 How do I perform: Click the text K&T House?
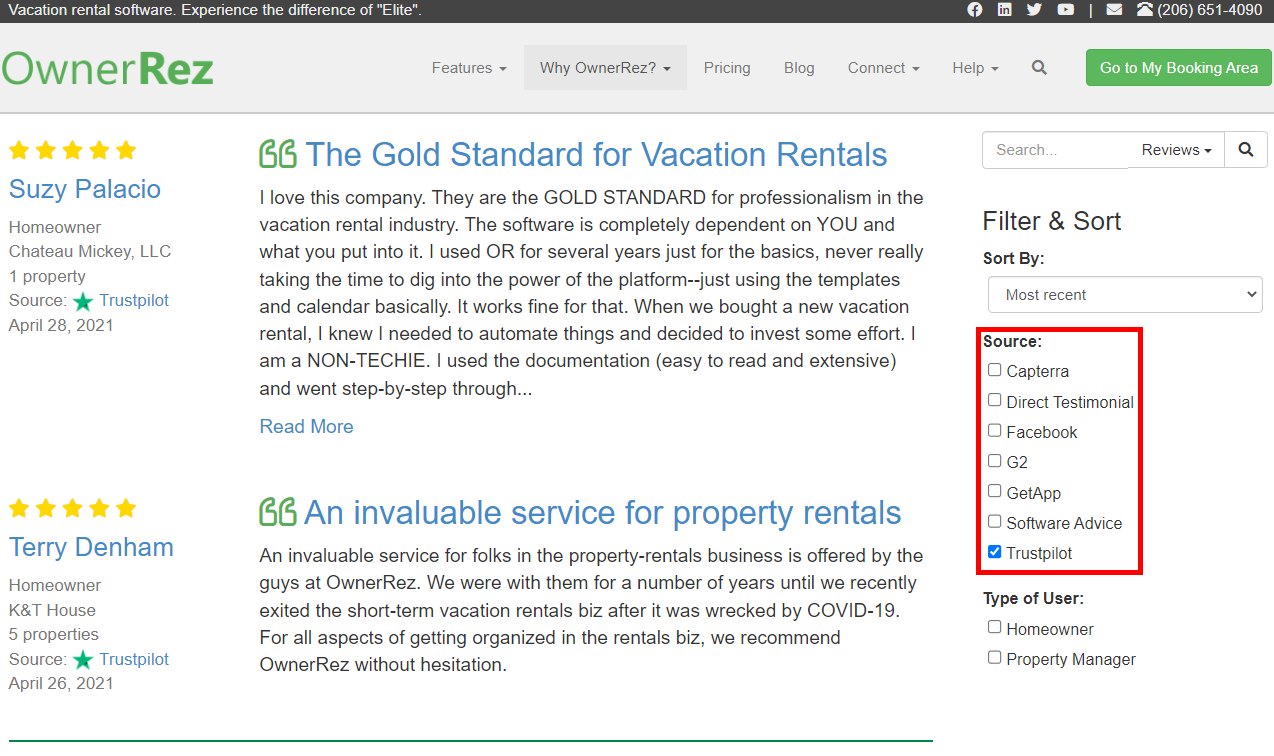(x=52, y=610)
